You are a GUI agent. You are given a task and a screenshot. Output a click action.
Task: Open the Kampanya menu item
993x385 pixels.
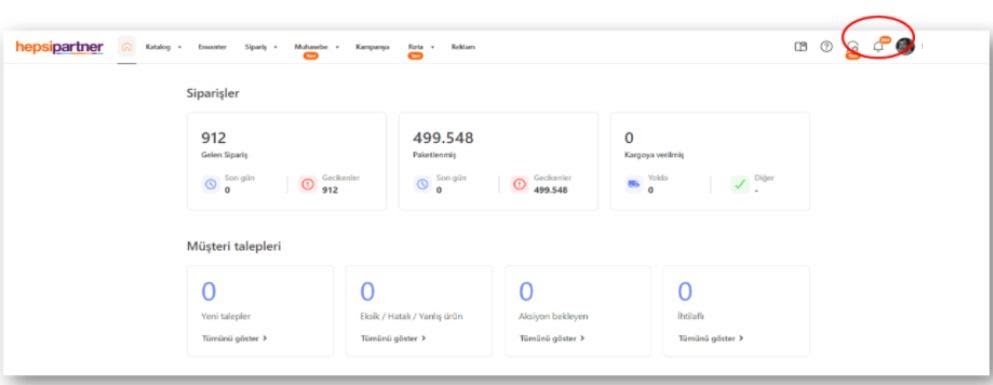point(372,47)
